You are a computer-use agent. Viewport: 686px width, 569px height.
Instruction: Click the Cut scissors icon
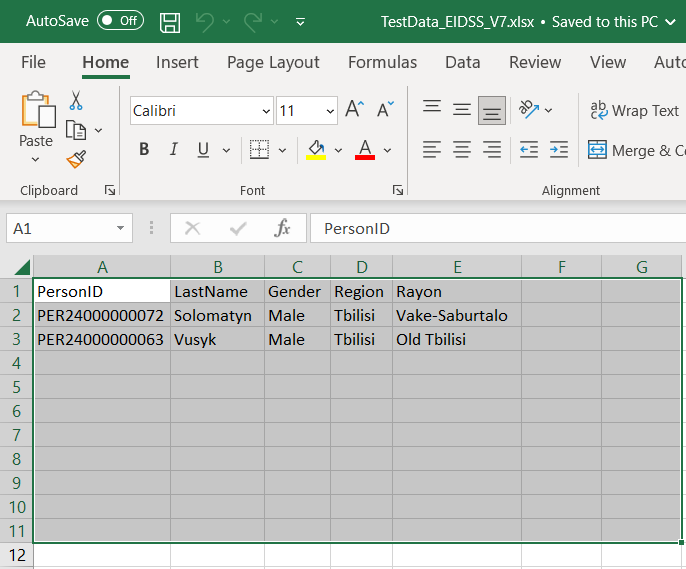(76, 101)
